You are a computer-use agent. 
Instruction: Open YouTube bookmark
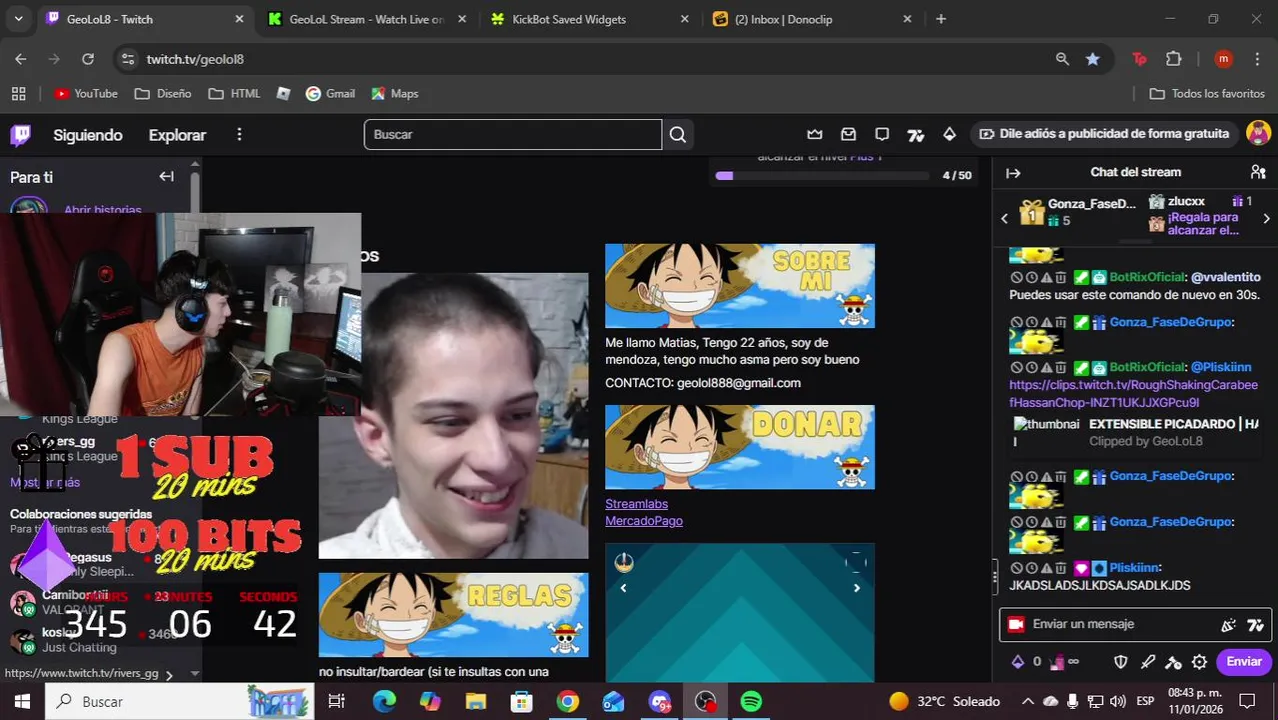point(86,93)
